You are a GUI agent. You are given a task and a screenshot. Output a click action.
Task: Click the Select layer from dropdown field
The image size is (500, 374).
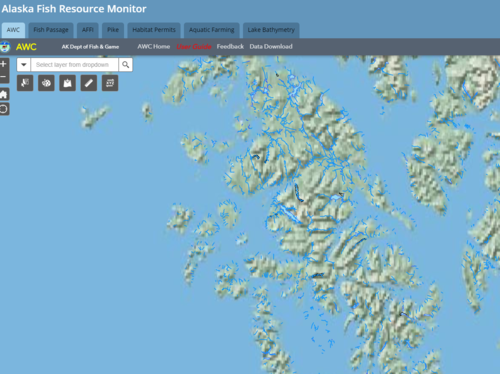[x=75, y=65]
